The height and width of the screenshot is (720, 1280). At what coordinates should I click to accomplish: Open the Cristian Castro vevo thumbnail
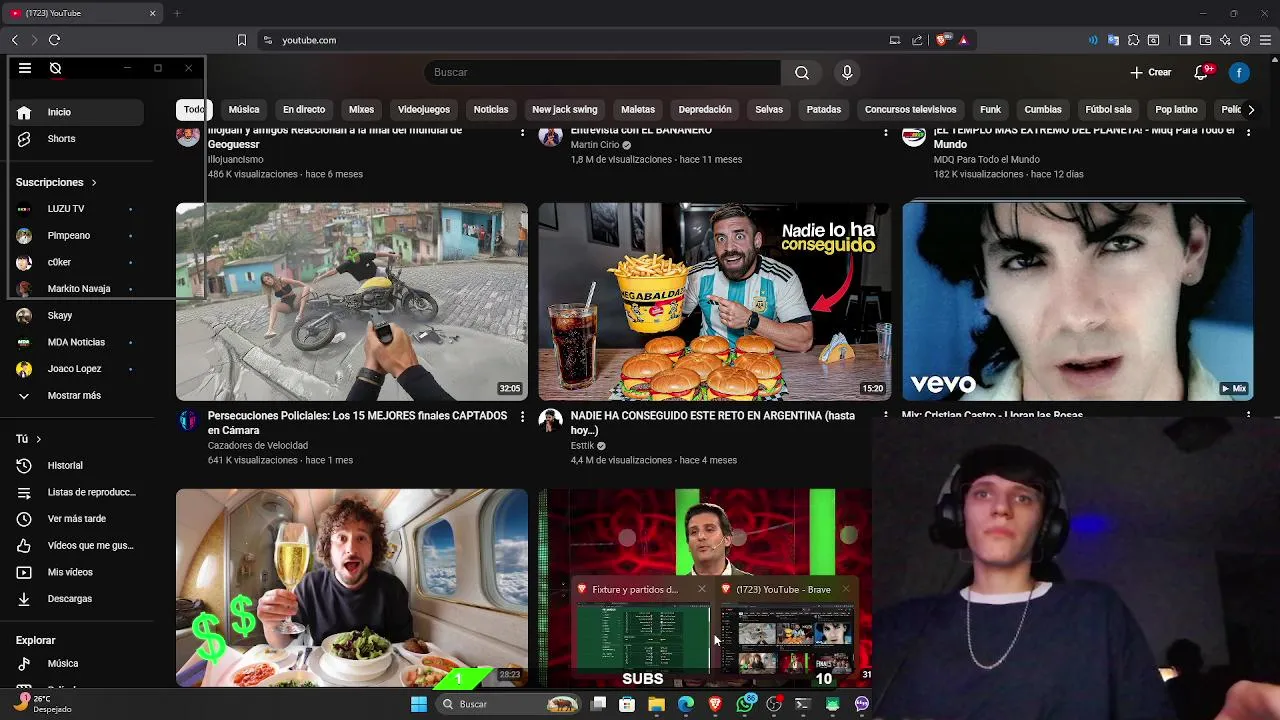[1077, 302]
